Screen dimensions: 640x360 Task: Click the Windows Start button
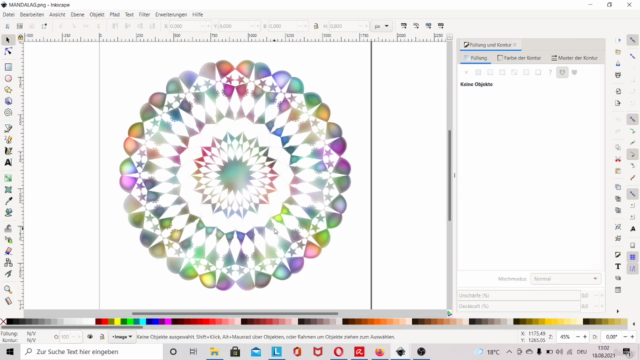coord(9,351)
